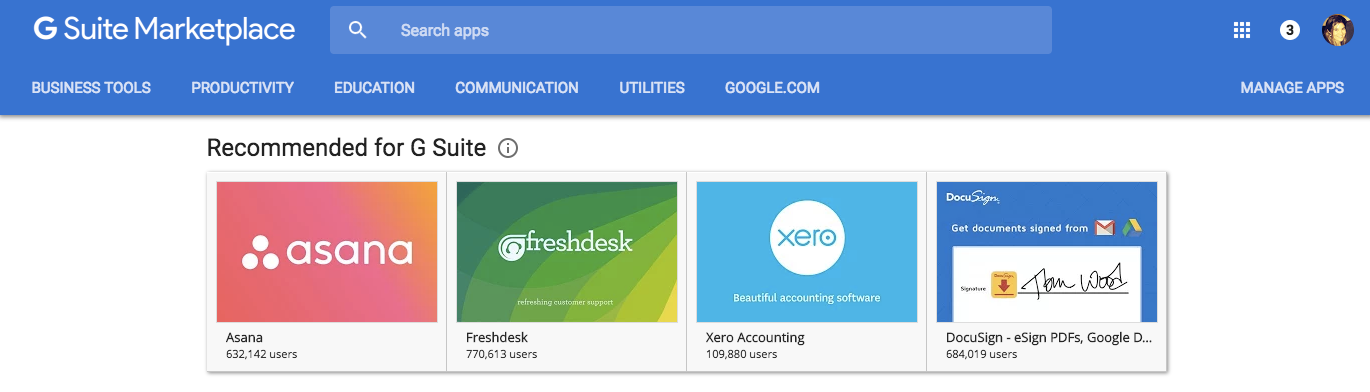Select the Xero accounting app image

point(807,252)
